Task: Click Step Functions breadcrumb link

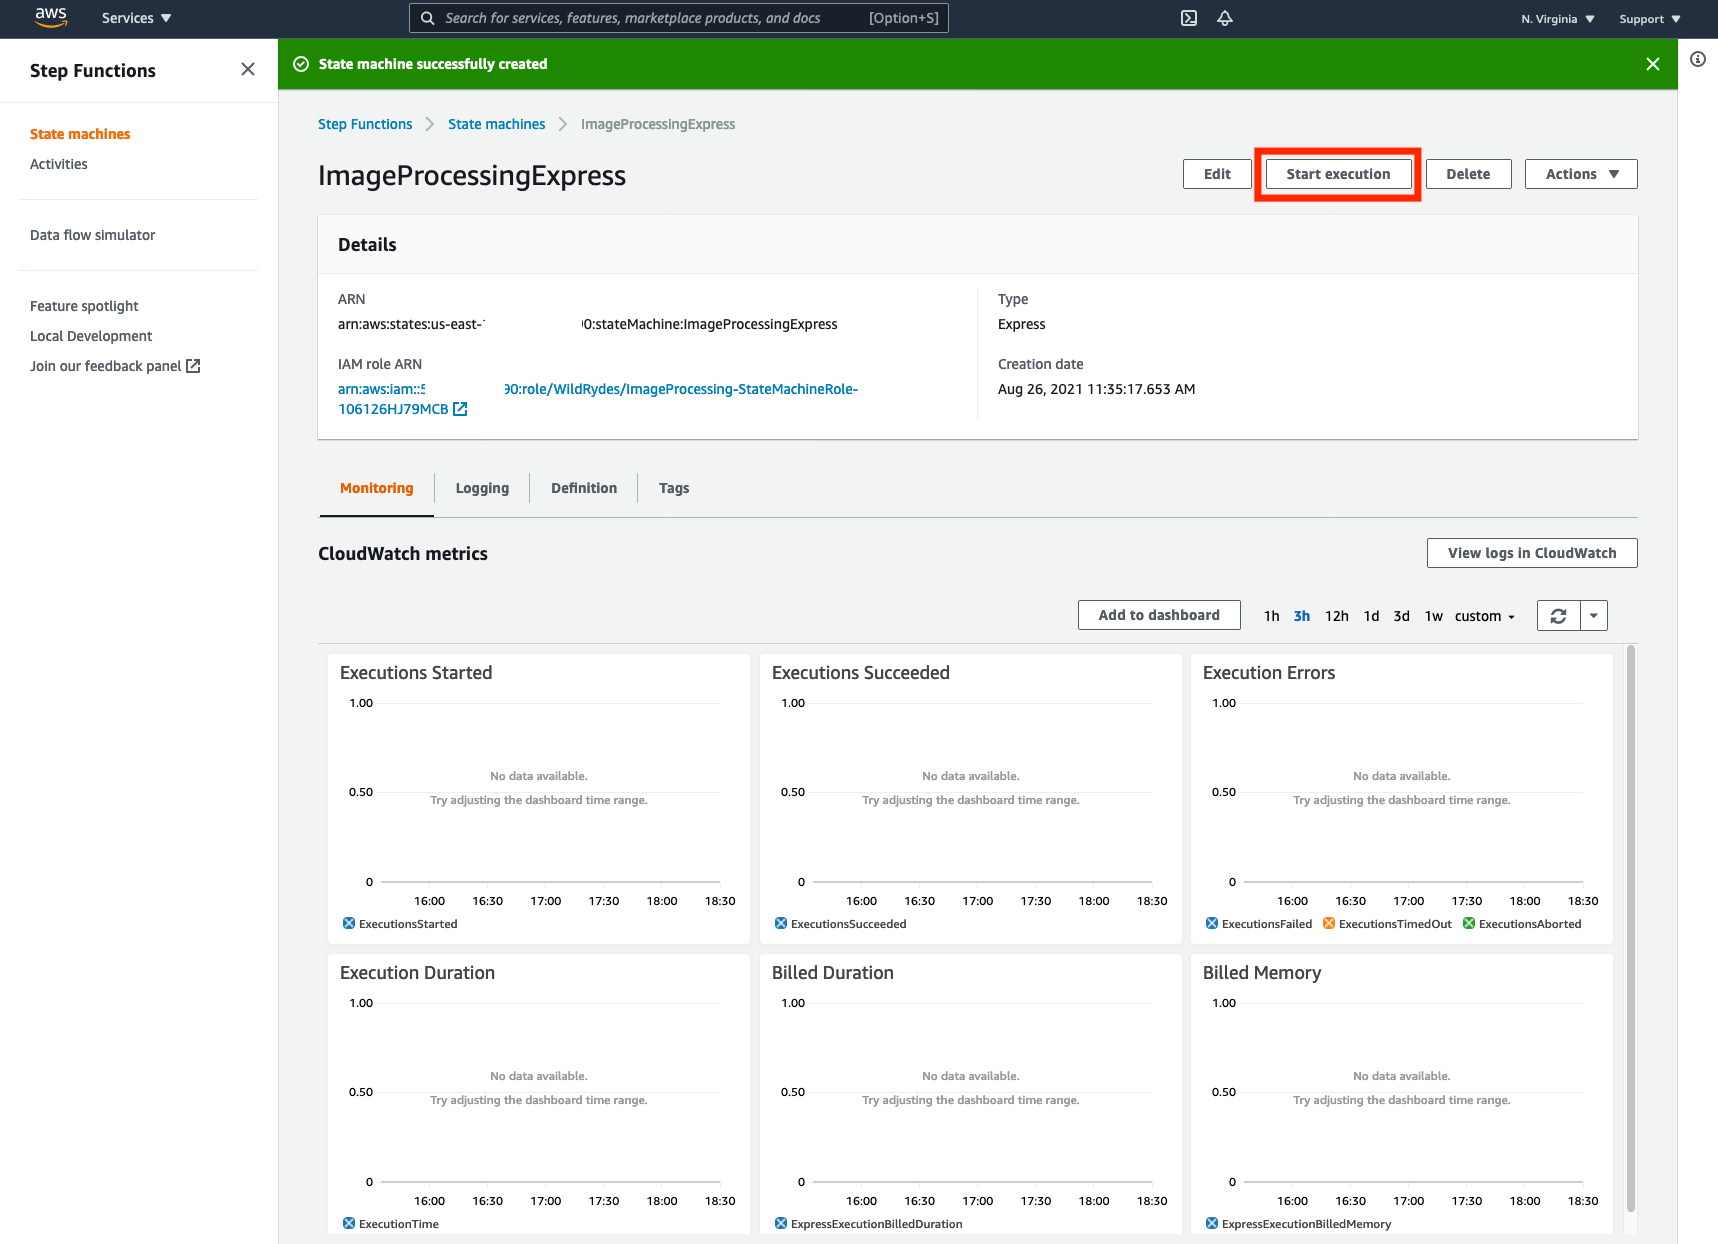Action: (x=365, y=124)
